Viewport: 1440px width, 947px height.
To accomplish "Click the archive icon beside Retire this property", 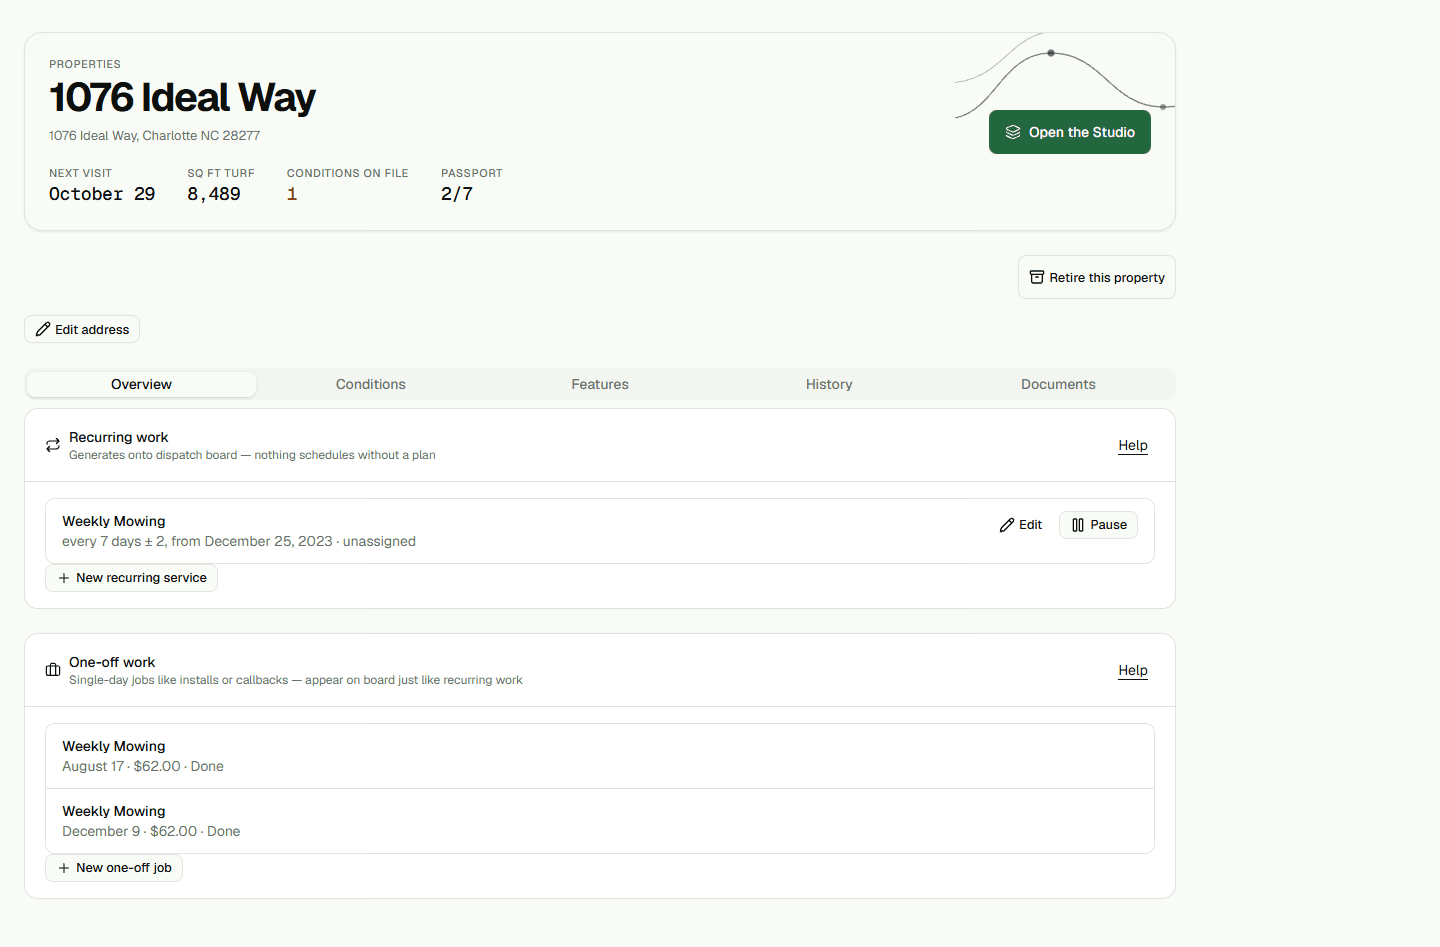I will point(1037,277).
